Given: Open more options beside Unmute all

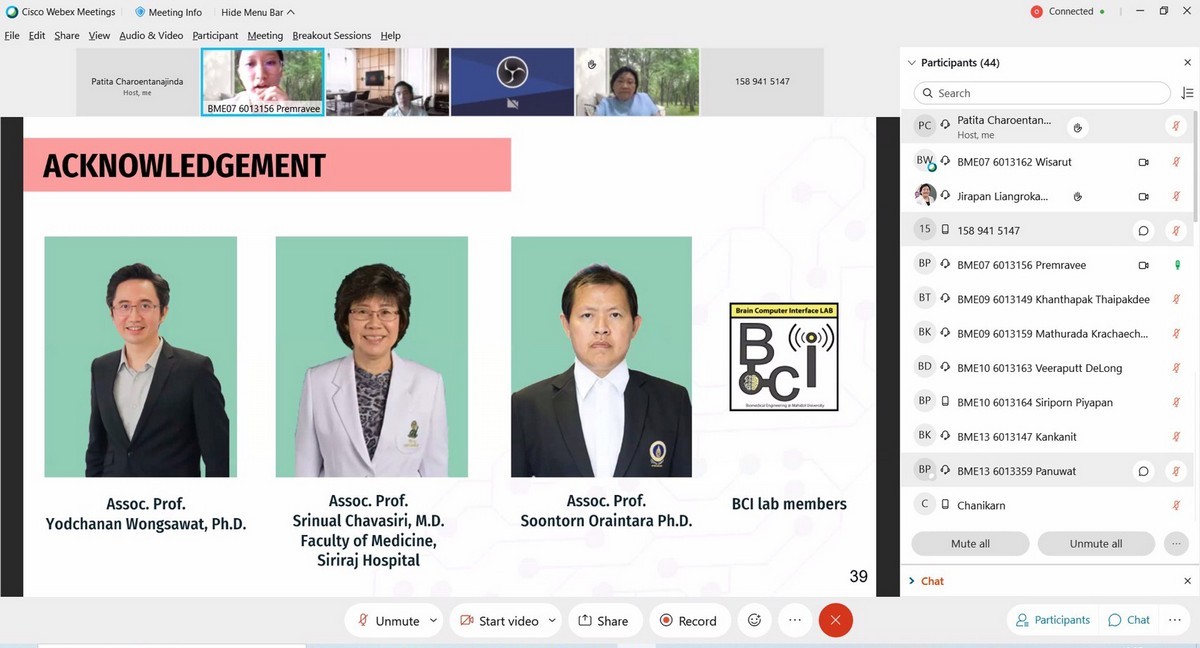Looking at the screenshot, I should click(1176, 543).
